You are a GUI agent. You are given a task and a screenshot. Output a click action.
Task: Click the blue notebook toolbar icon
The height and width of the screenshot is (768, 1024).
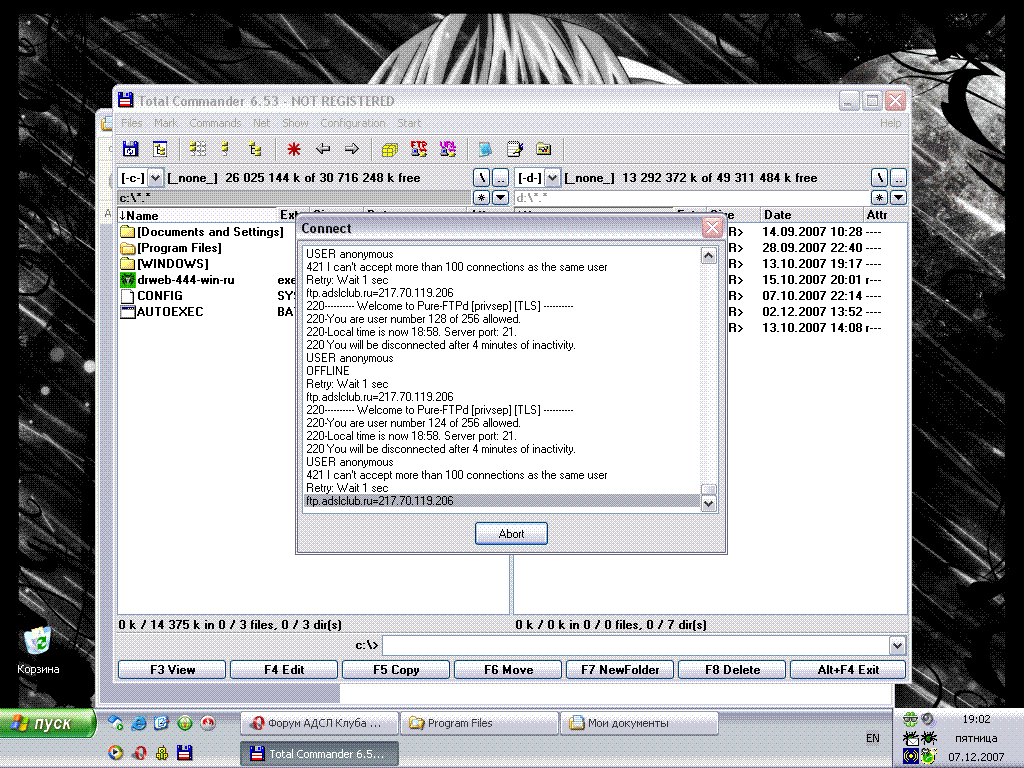[485, 150]
